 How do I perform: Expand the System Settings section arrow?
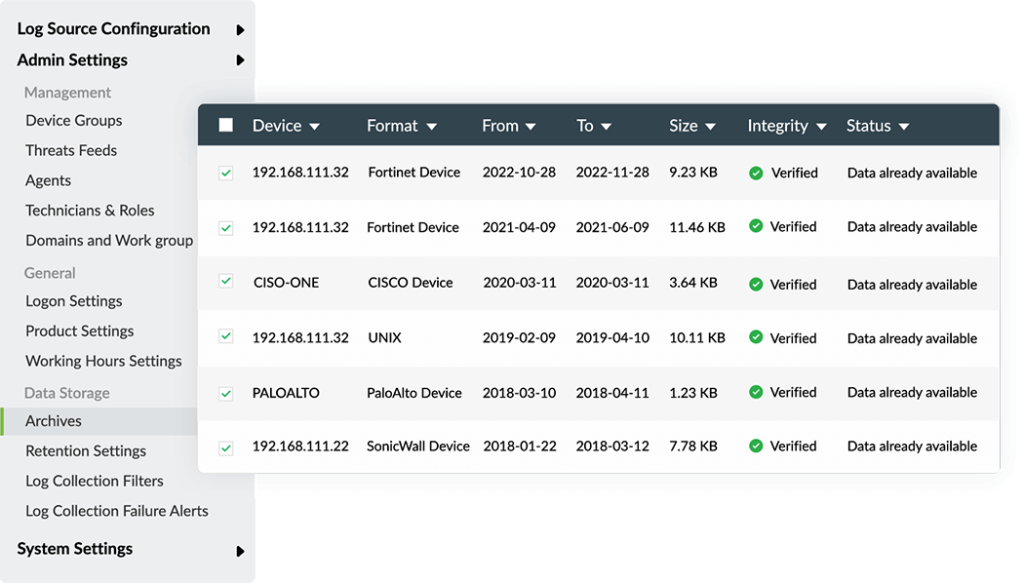(x=240, y=551)
